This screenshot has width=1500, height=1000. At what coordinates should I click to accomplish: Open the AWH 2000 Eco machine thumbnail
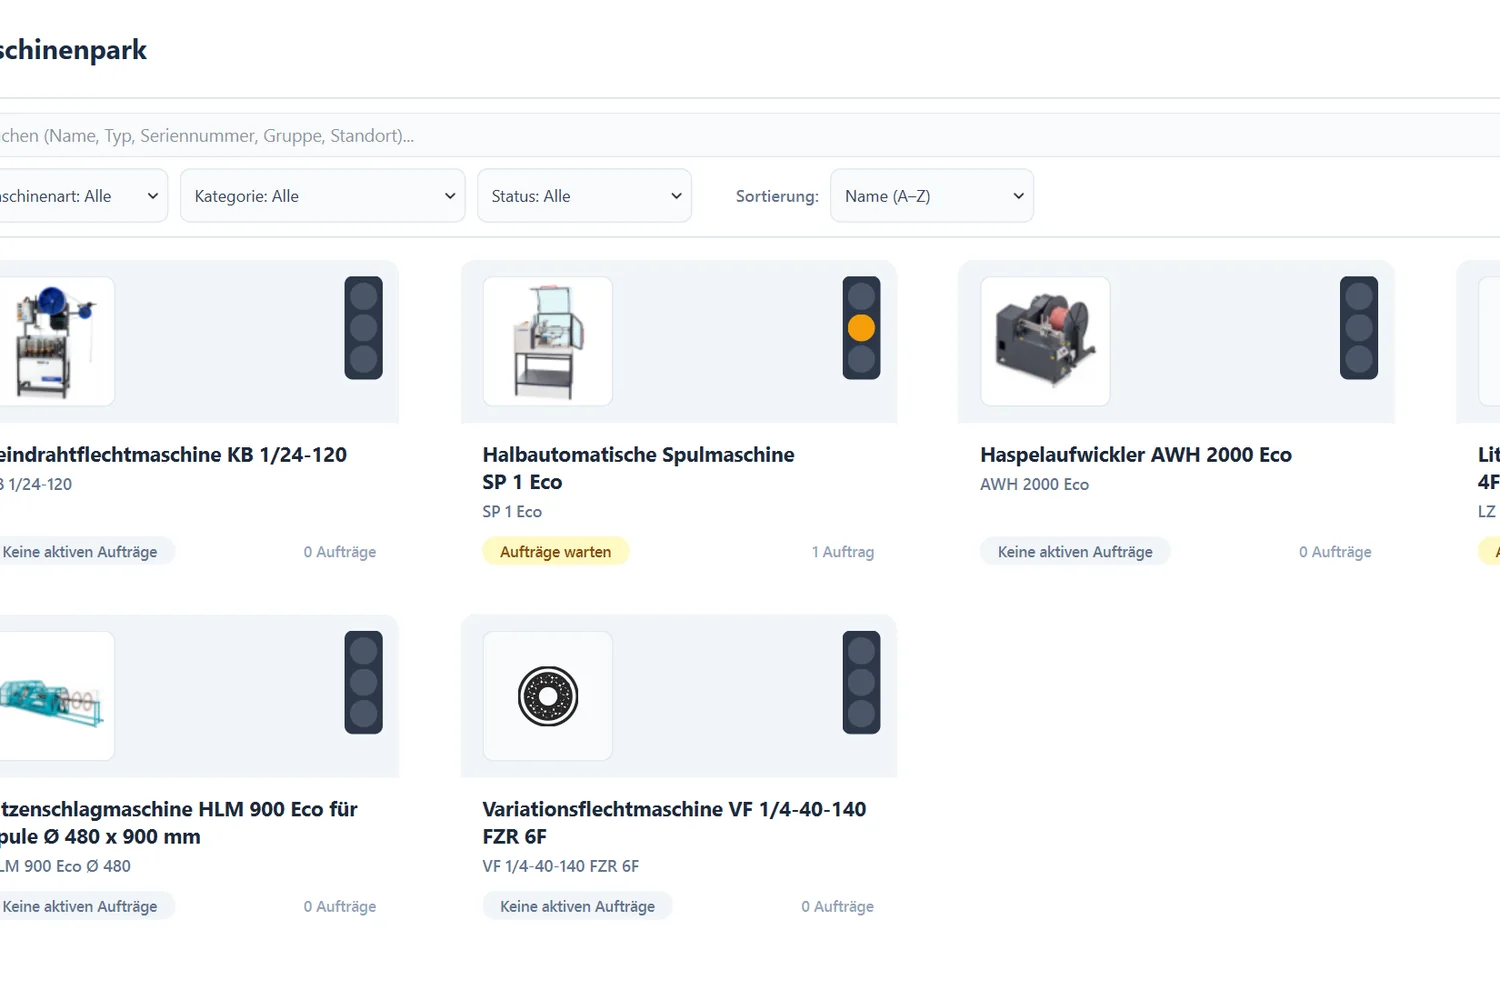pyautogui.click(x=1045, y=341)
